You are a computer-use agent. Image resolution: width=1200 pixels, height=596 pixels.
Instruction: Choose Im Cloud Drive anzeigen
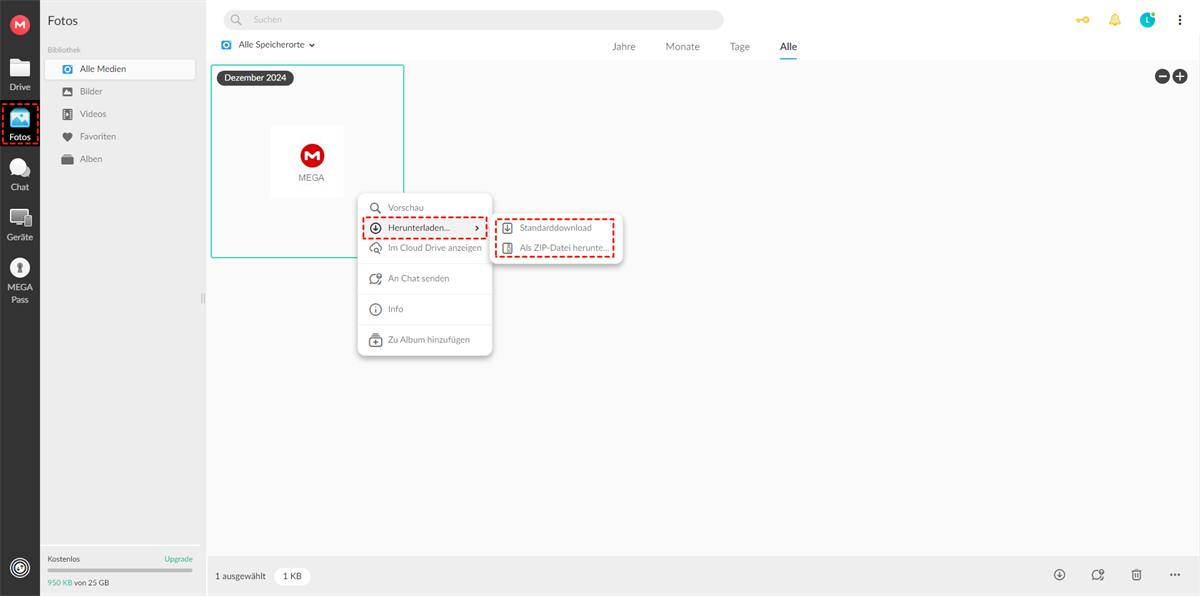click(x=425, y=248)
